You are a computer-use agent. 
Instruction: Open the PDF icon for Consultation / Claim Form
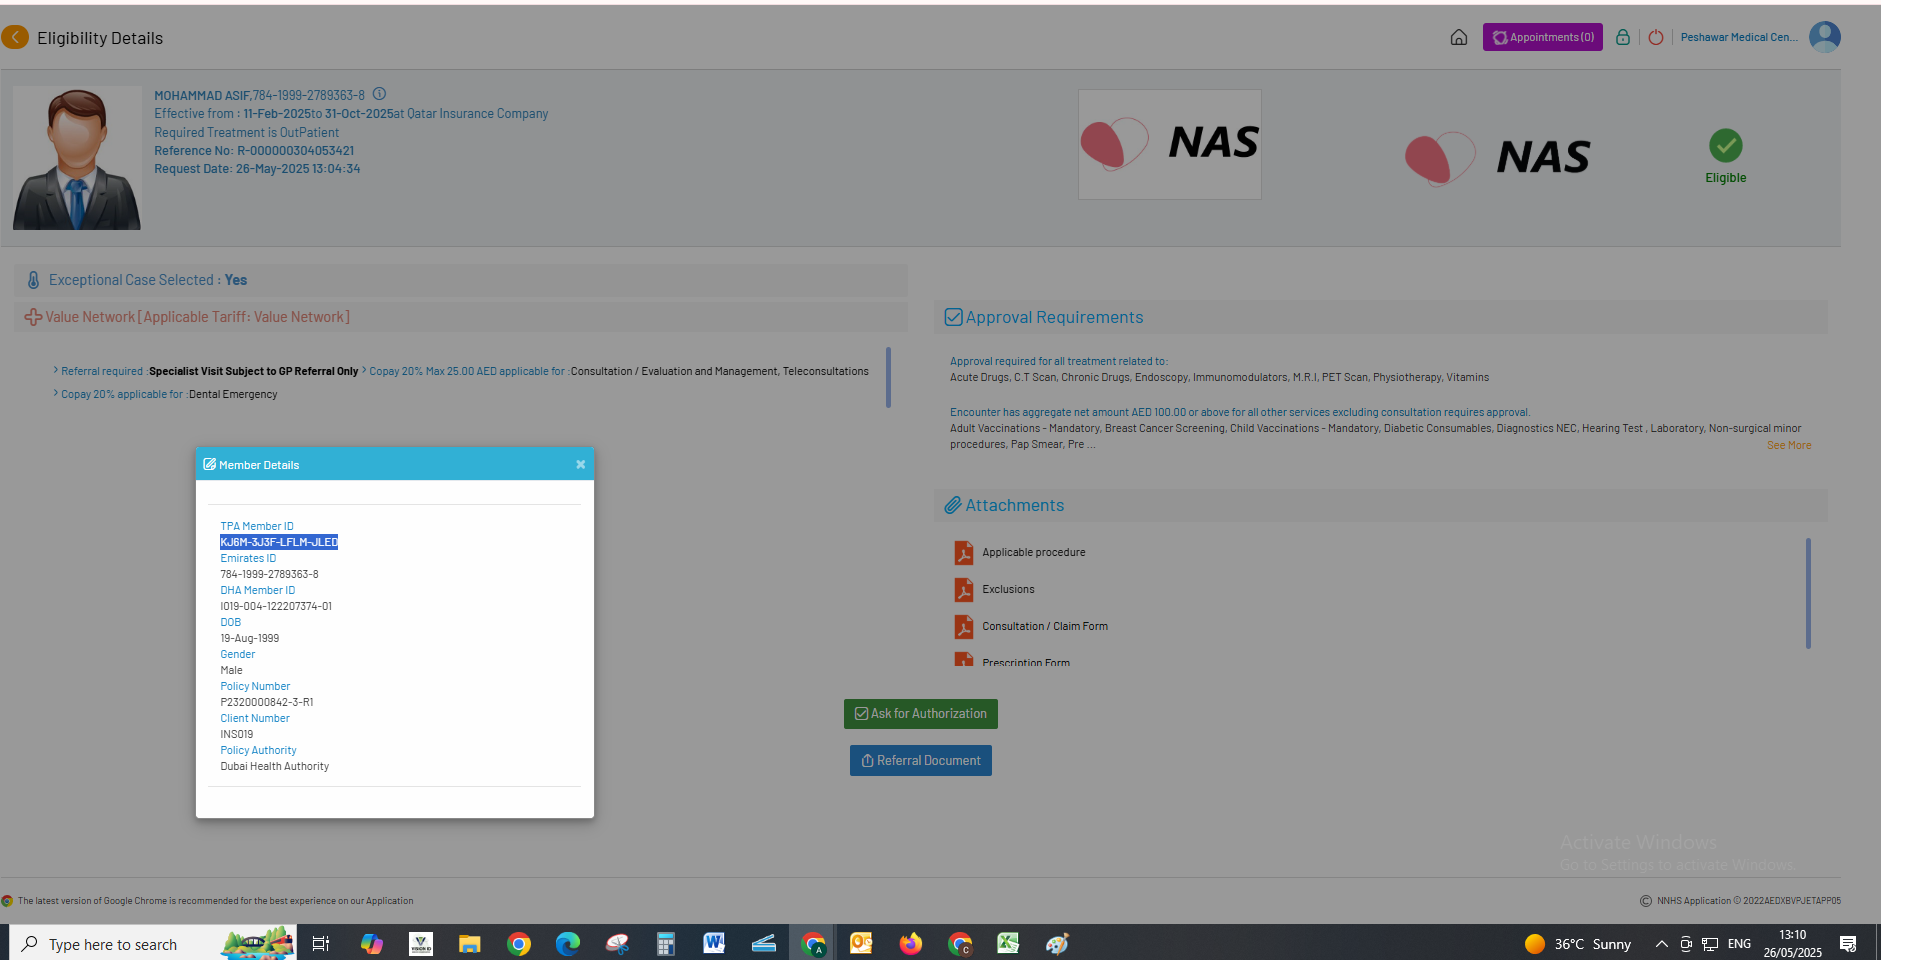[x=964, y=627]
